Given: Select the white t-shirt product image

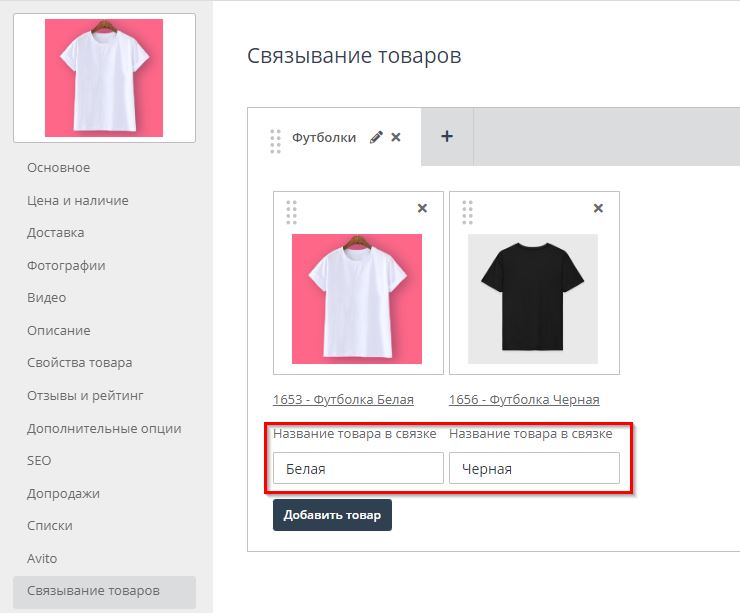Looking at the screenshot, I should [x=357, y=299].
